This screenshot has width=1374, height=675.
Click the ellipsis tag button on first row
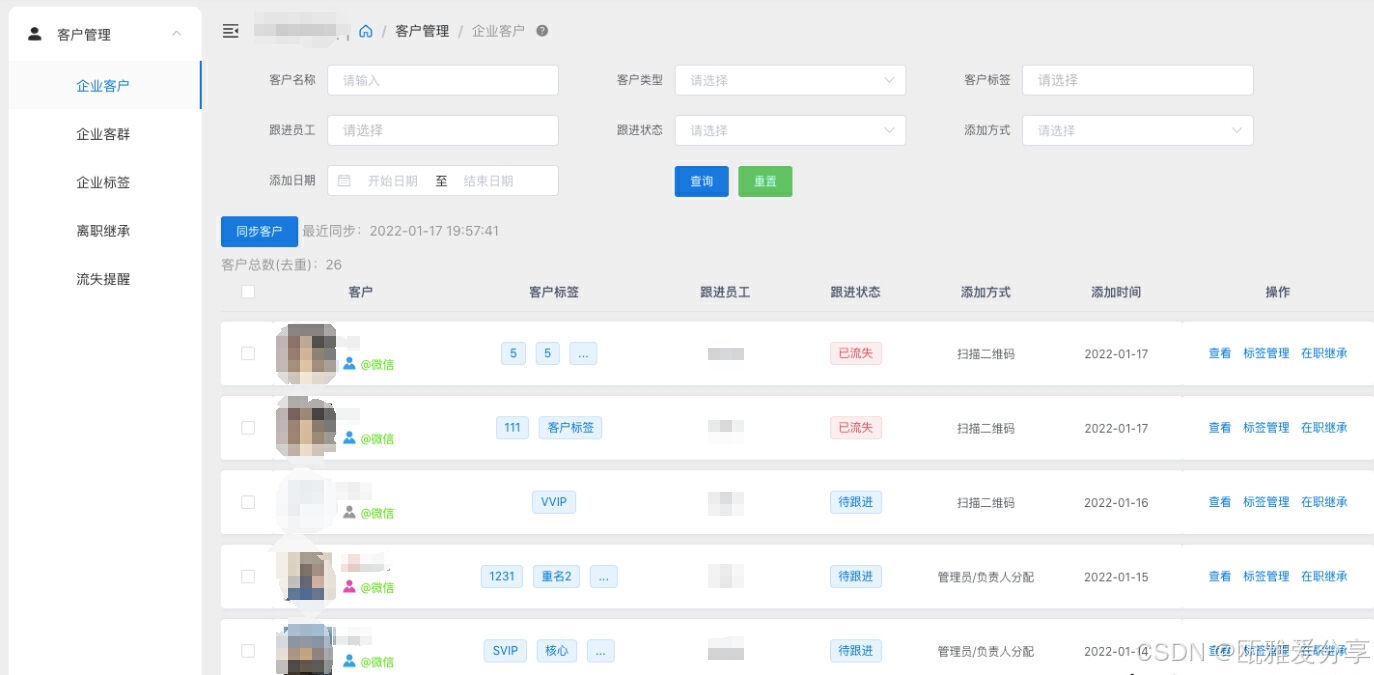[x=583, y=353]
